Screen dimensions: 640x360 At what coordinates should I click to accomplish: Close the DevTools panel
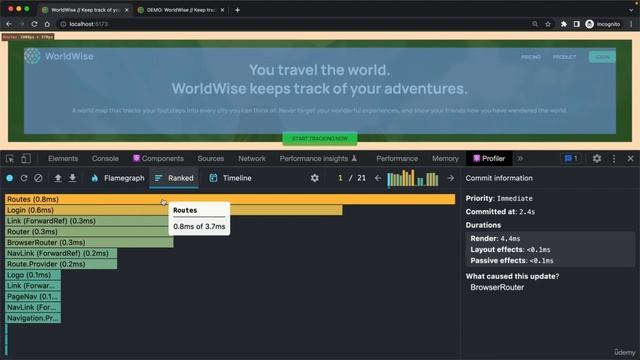[x=631, y=158]
